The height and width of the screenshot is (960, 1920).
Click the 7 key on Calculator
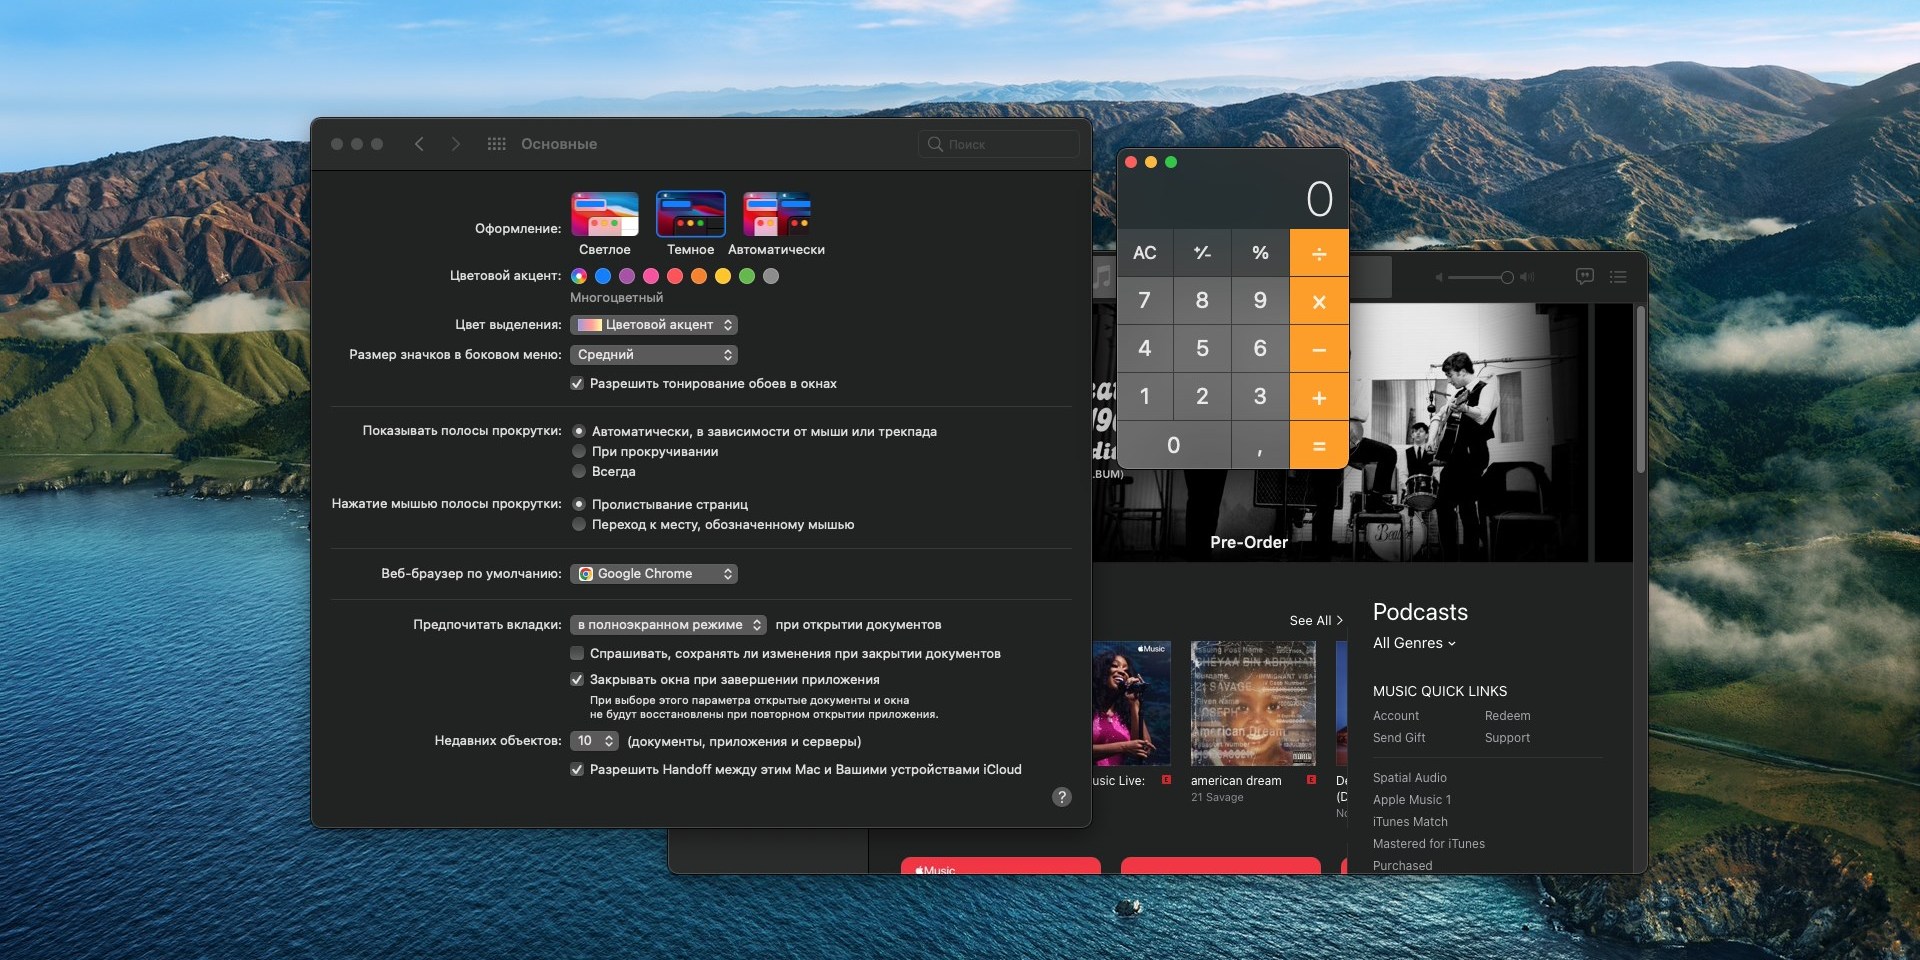tap(1145, 301)
